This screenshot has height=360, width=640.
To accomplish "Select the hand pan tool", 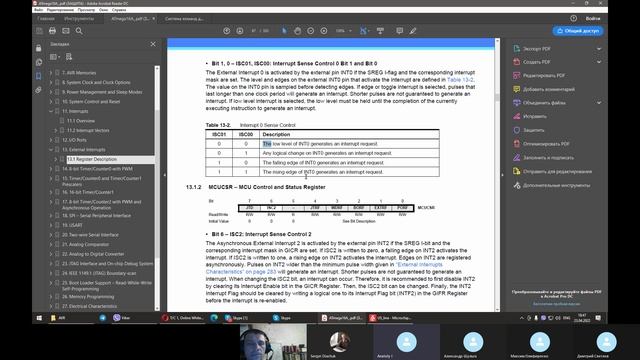I will (x=298, y=31).
